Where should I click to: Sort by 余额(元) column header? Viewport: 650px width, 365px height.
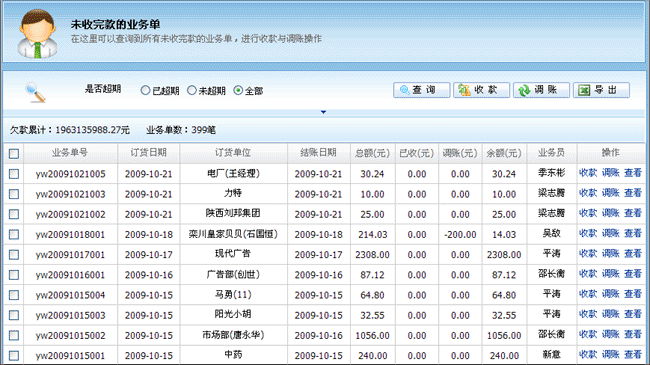504,153
